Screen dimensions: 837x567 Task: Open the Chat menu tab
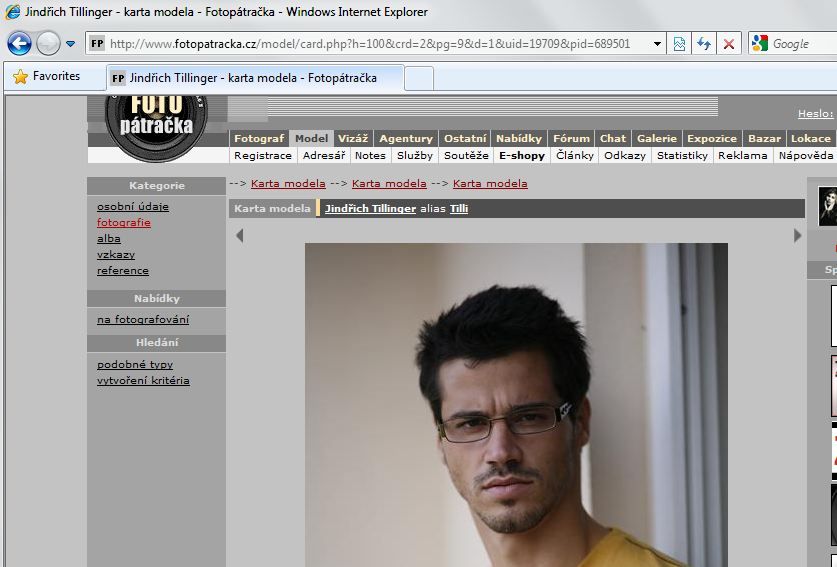click(x=613, y=138)
